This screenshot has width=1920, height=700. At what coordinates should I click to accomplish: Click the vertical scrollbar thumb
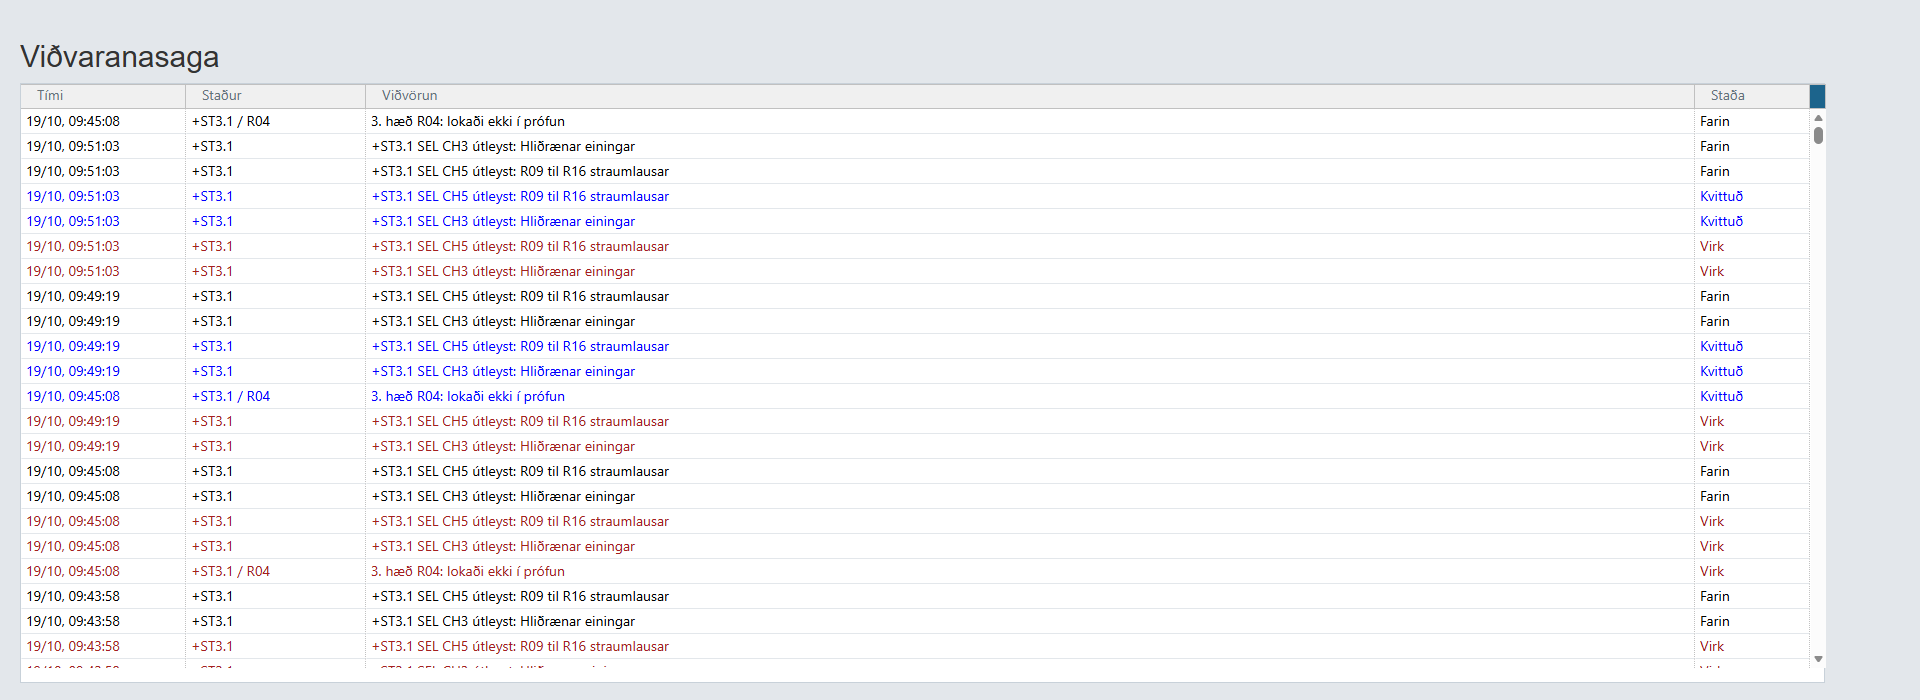point(1818,135)
